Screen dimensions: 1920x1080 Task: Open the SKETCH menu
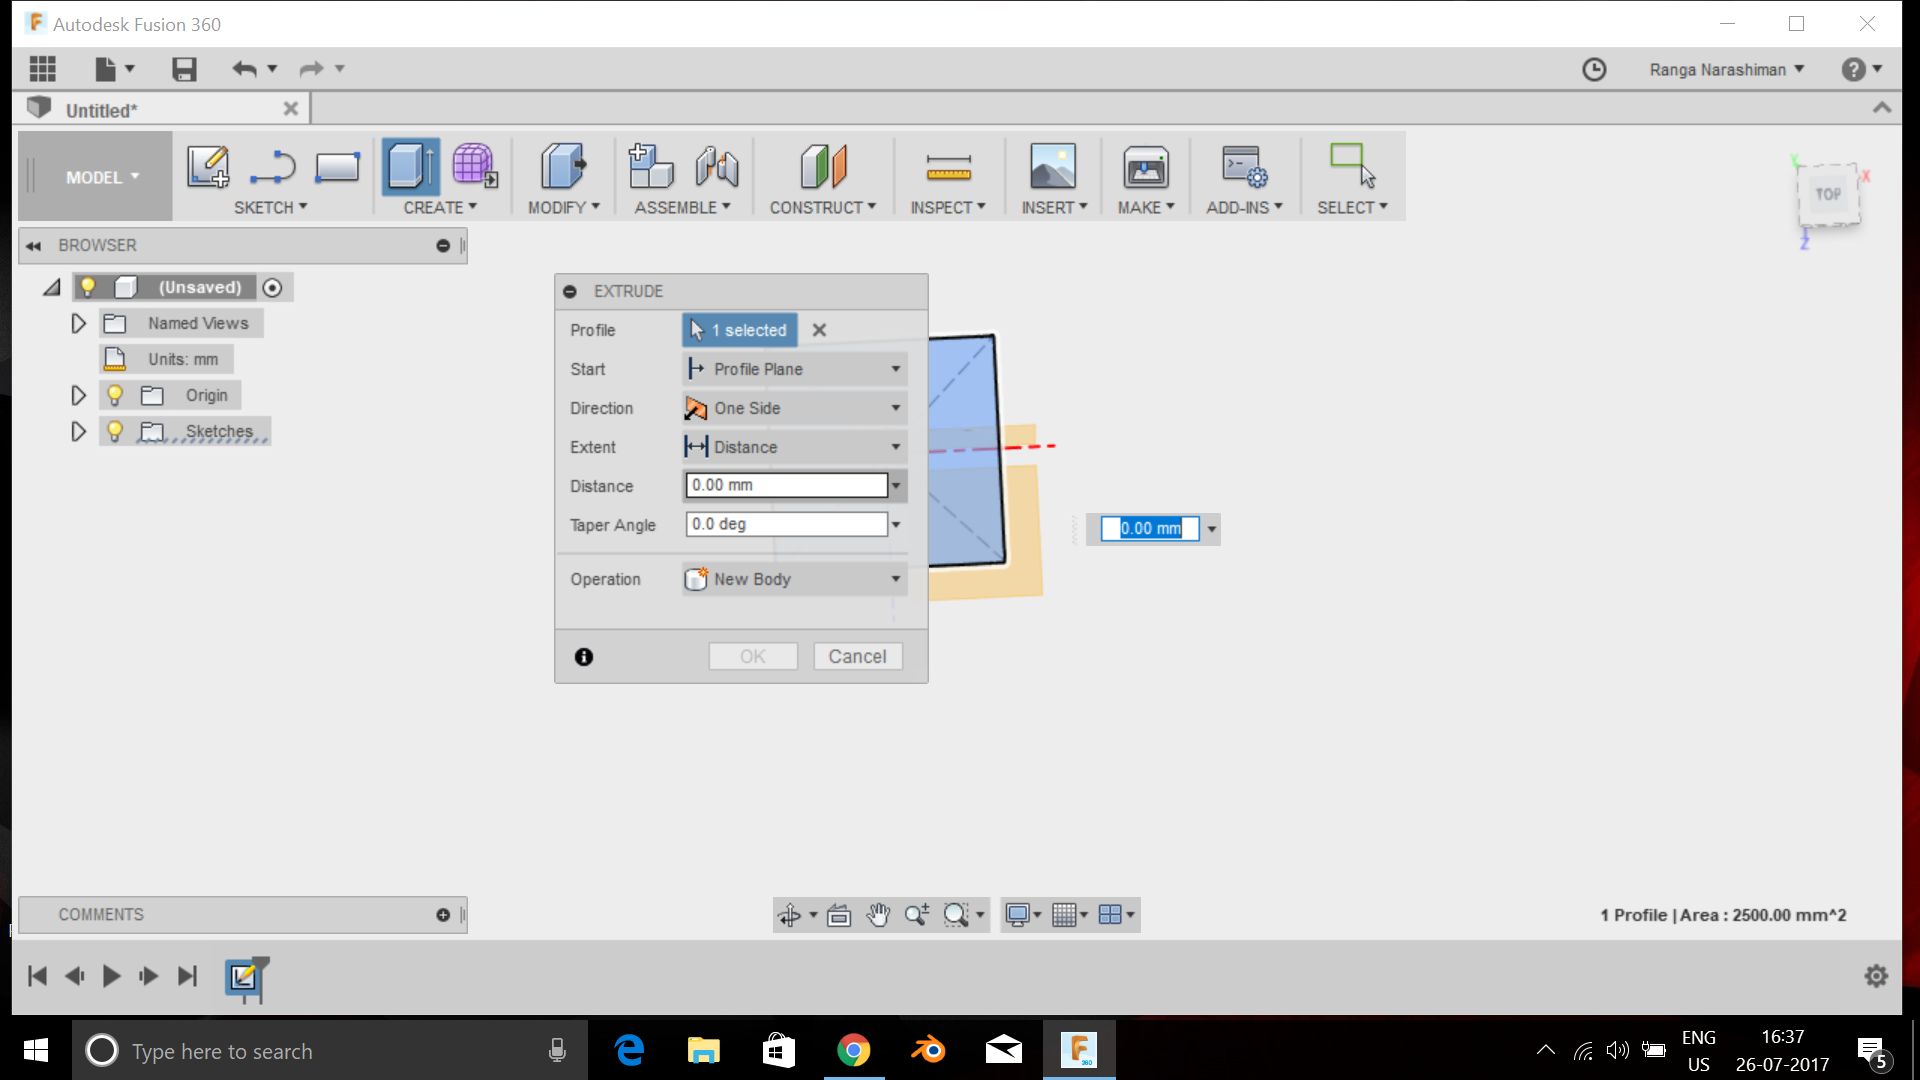coord(270,208)
